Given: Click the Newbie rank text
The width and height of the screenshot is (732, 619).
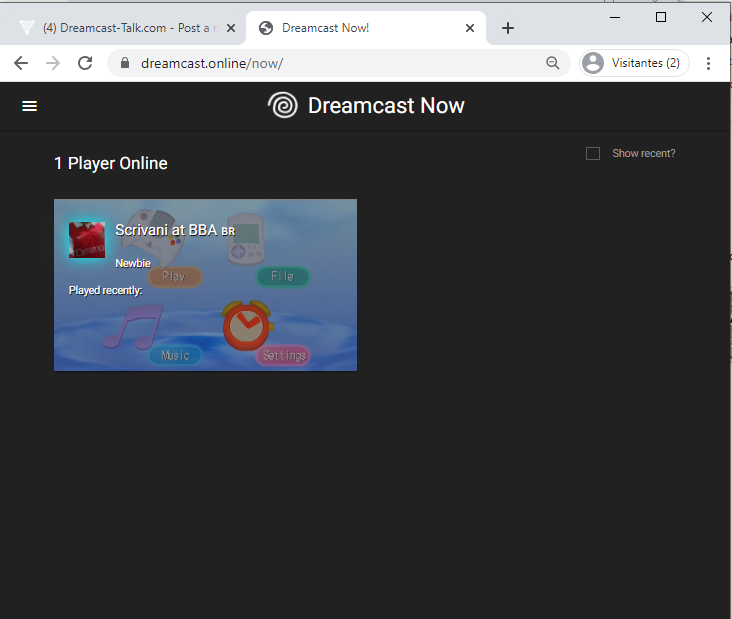Looking at the screenshot, I should tap(133, 263).
